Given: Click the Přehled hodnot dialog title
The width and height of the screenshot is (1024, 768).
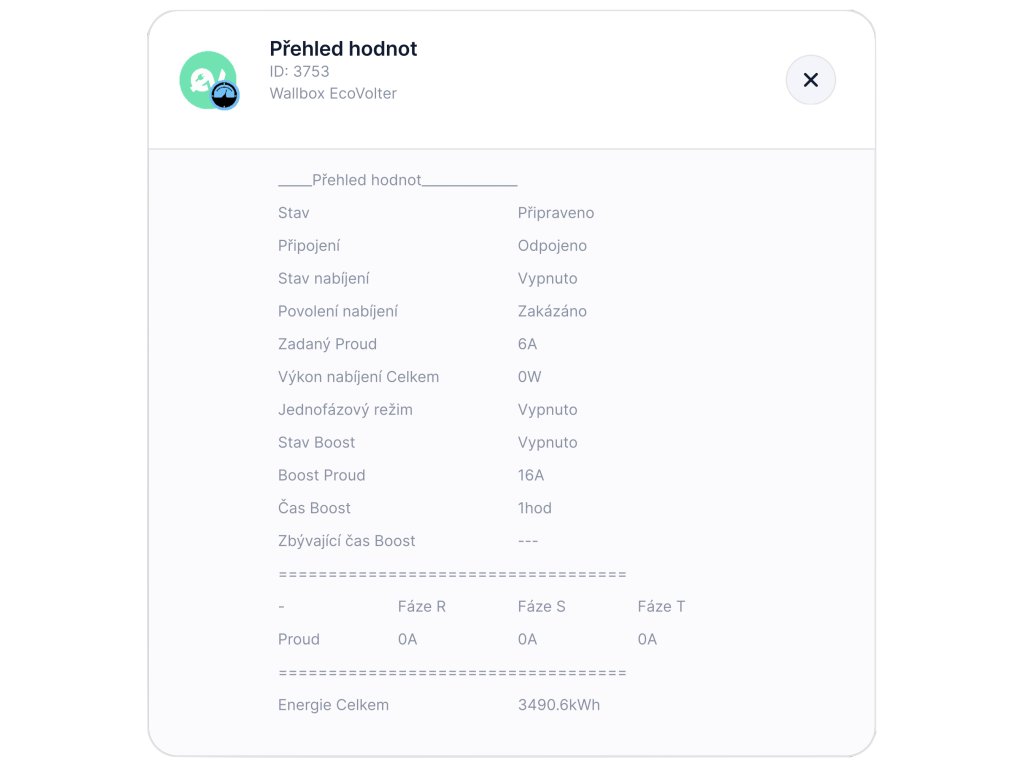Looking at the screenshot, I should click(343, 49).
